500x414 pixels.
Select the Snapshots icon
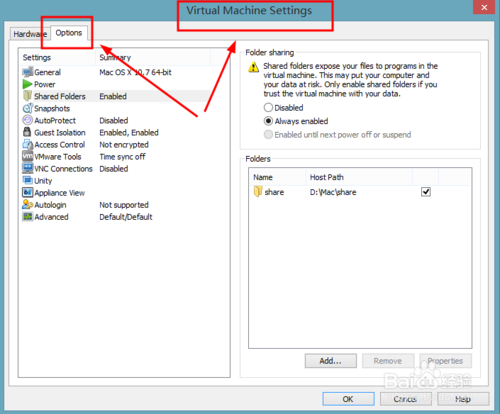[28, 108]
